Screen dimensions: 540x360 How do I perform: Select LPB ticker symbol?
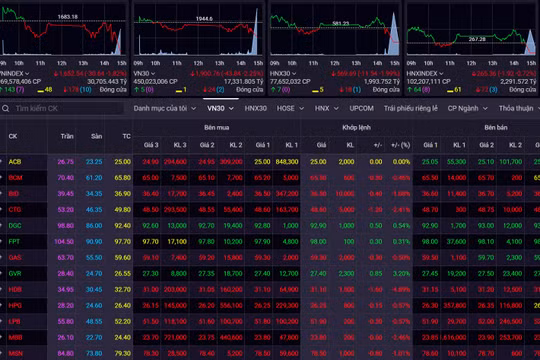tap(14, 321)
